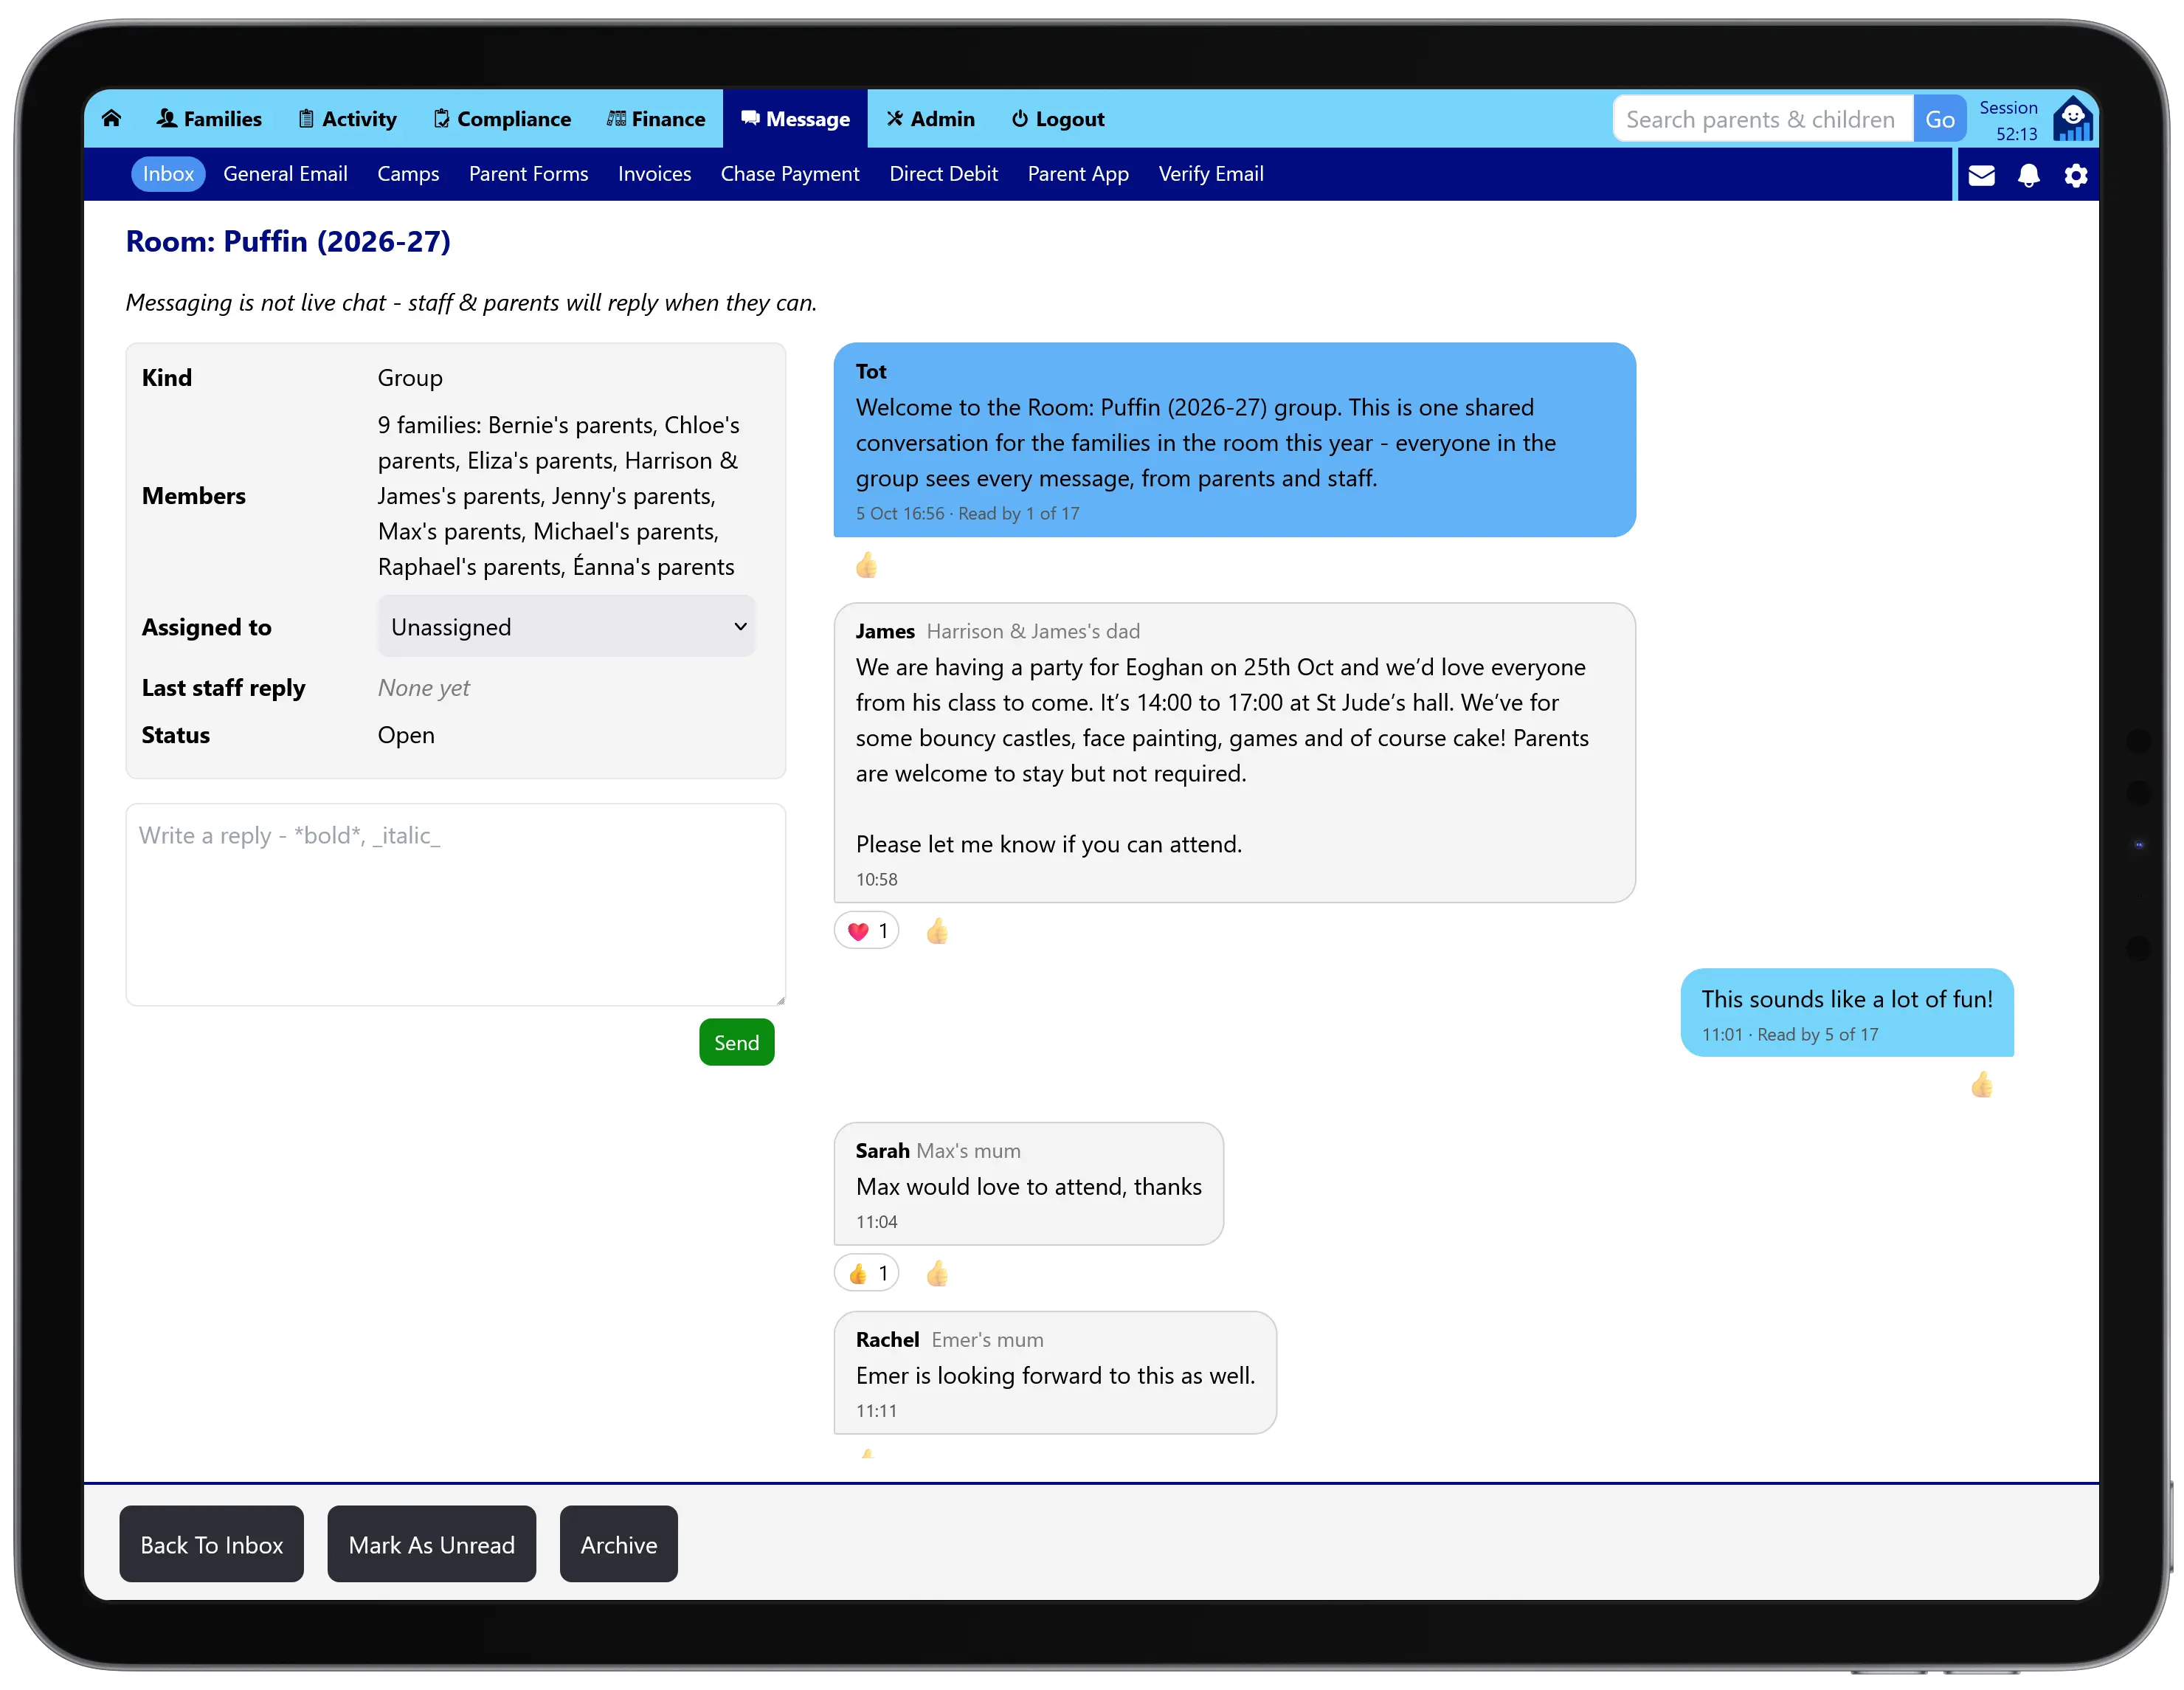Expand the Assigned to Unassigned dropdown

click(x=566, y=627)
